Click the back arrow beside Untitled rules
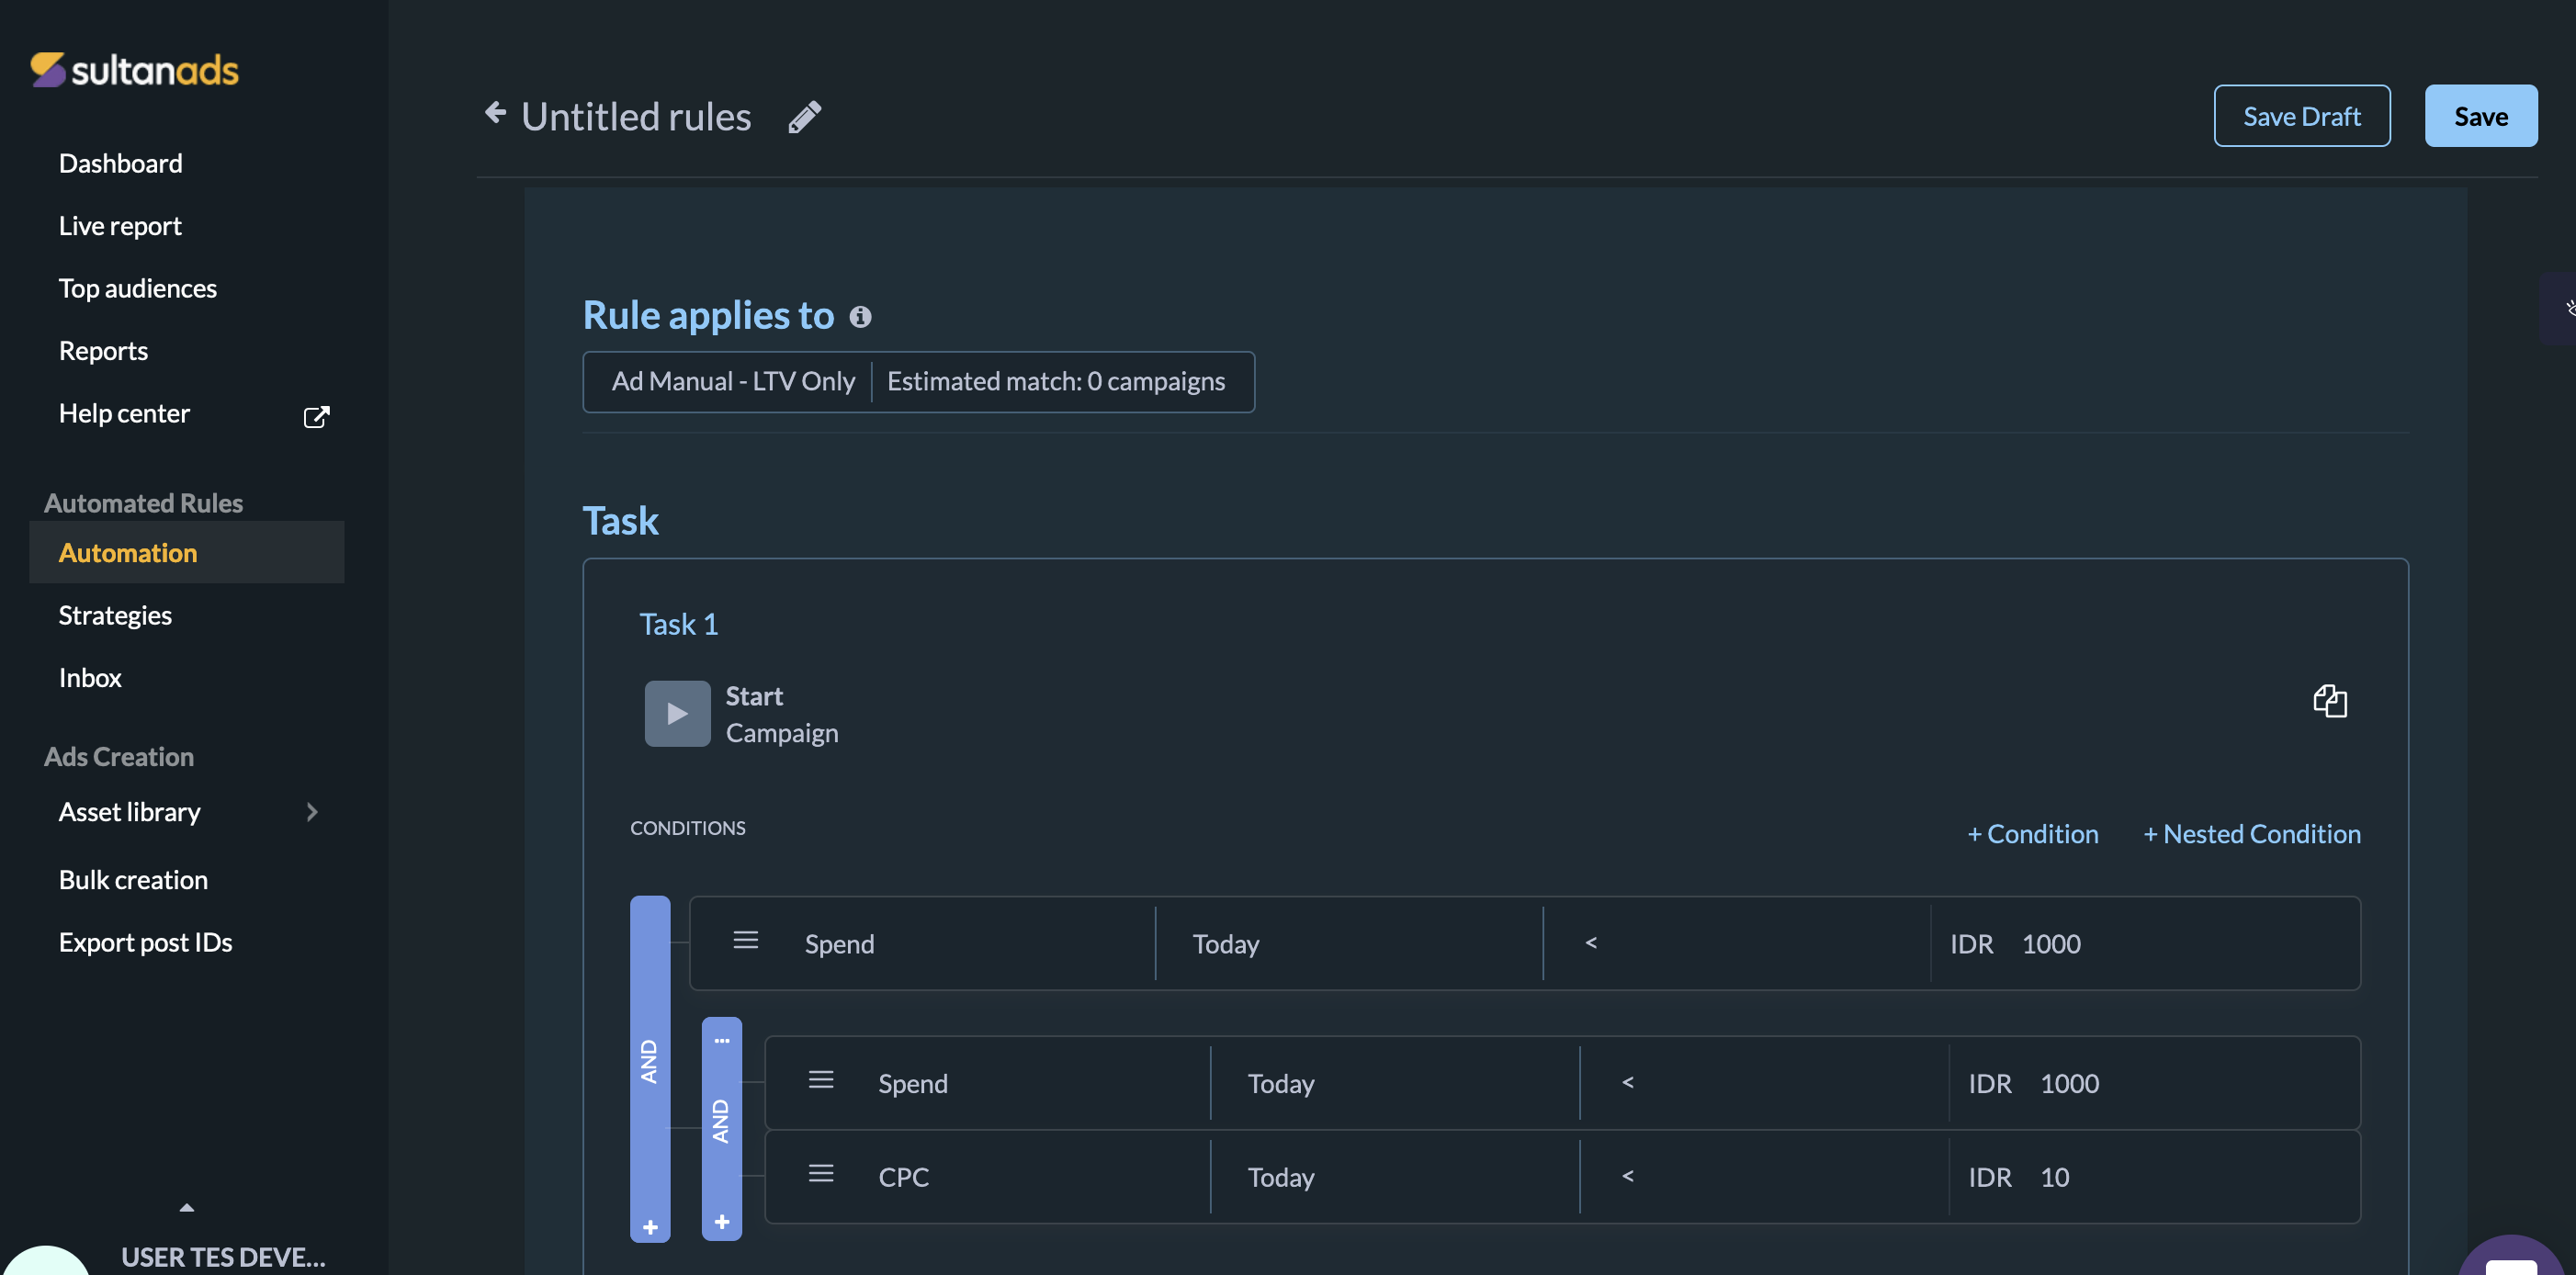Viewport: 2576px width, 1275px height. point(495,113)
